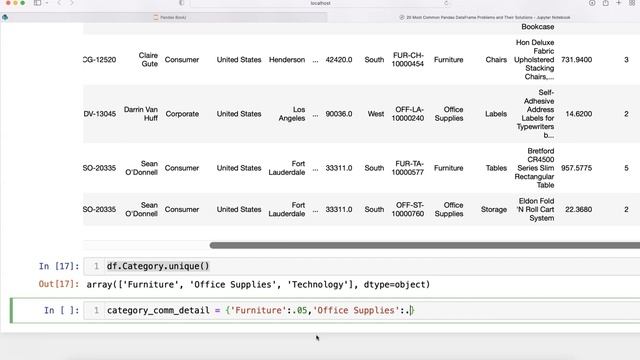Viewport: 640px width, 360px height.
Task: Open the sidebar options dropdown chevron
Action: 47,3
